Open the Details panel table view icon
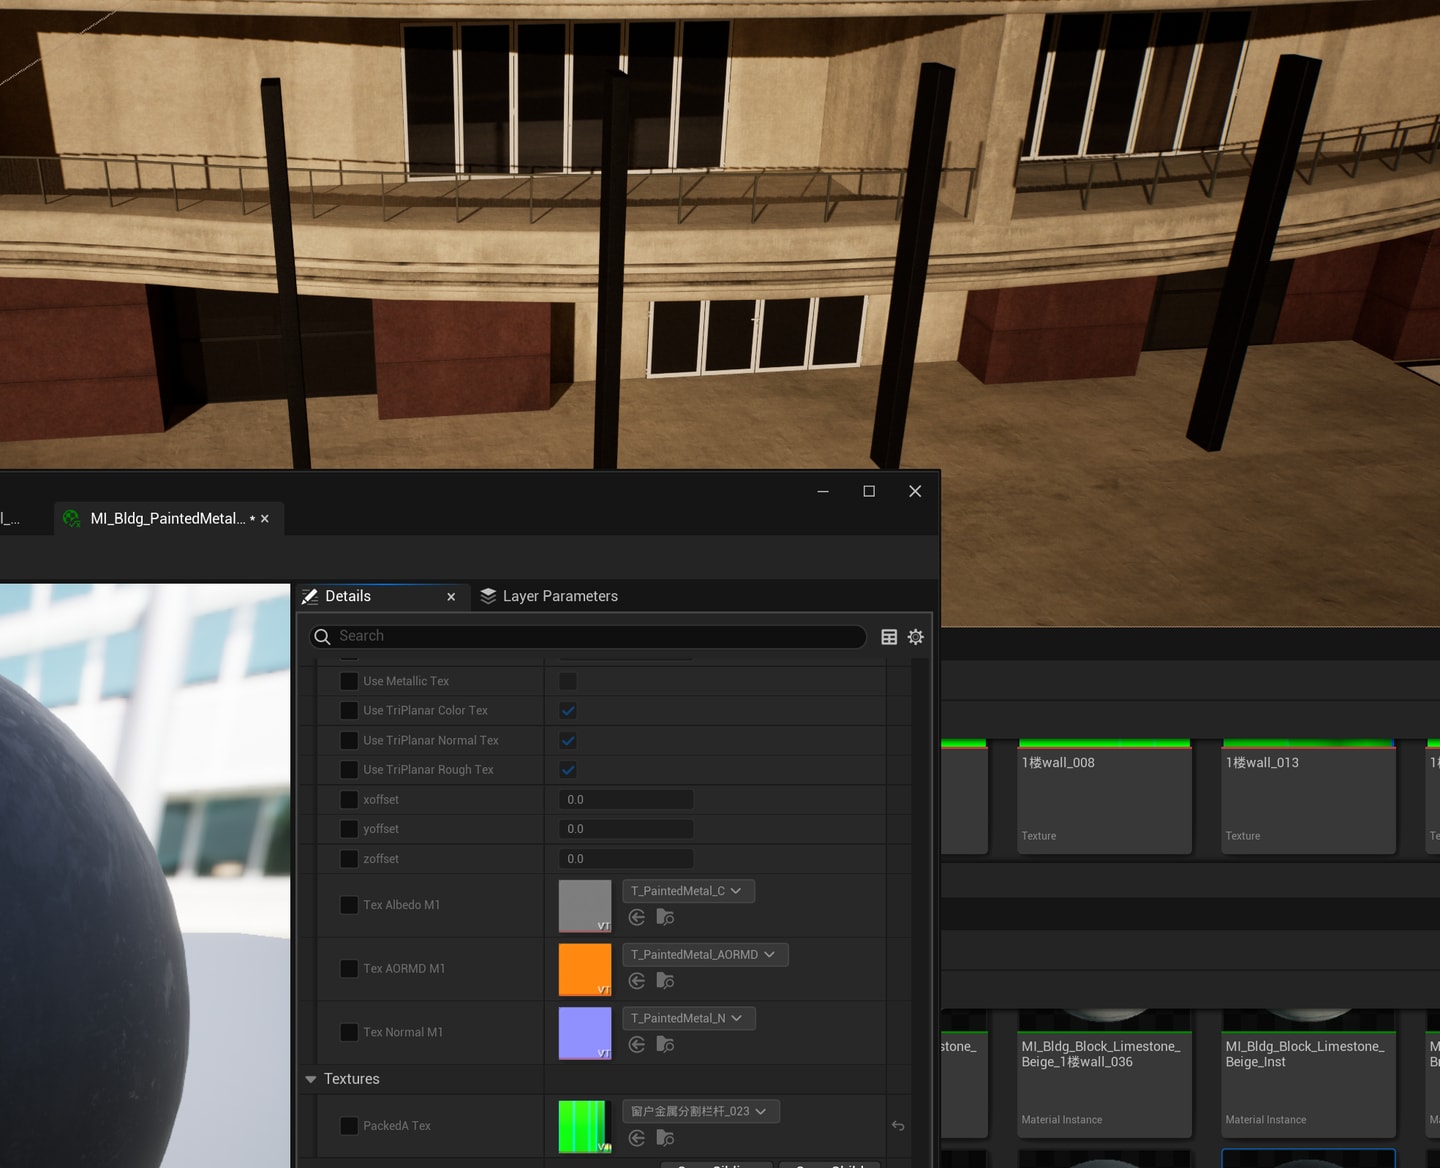Image resolution: width=1440 pixels, height=1168 pixels. [x=889, y=637]
